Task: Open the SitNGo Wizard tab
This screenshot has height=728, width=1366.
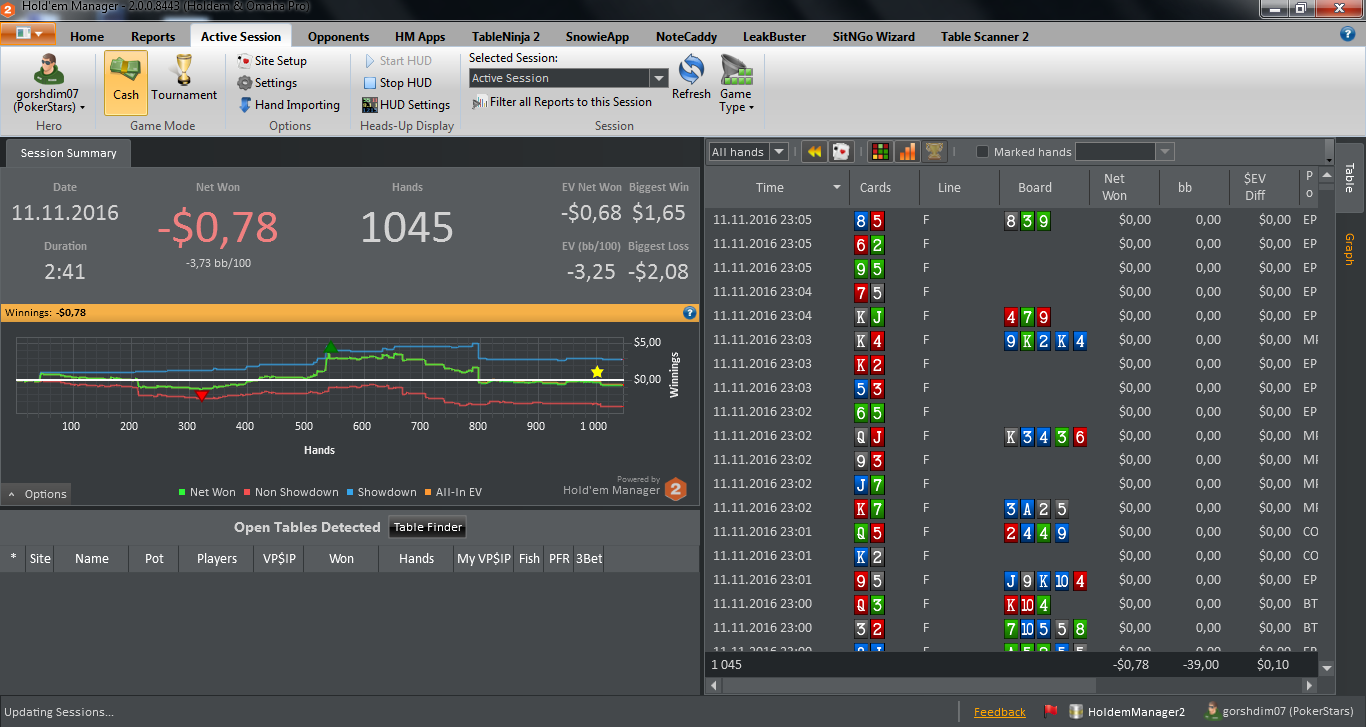Action: coord(873,37)
